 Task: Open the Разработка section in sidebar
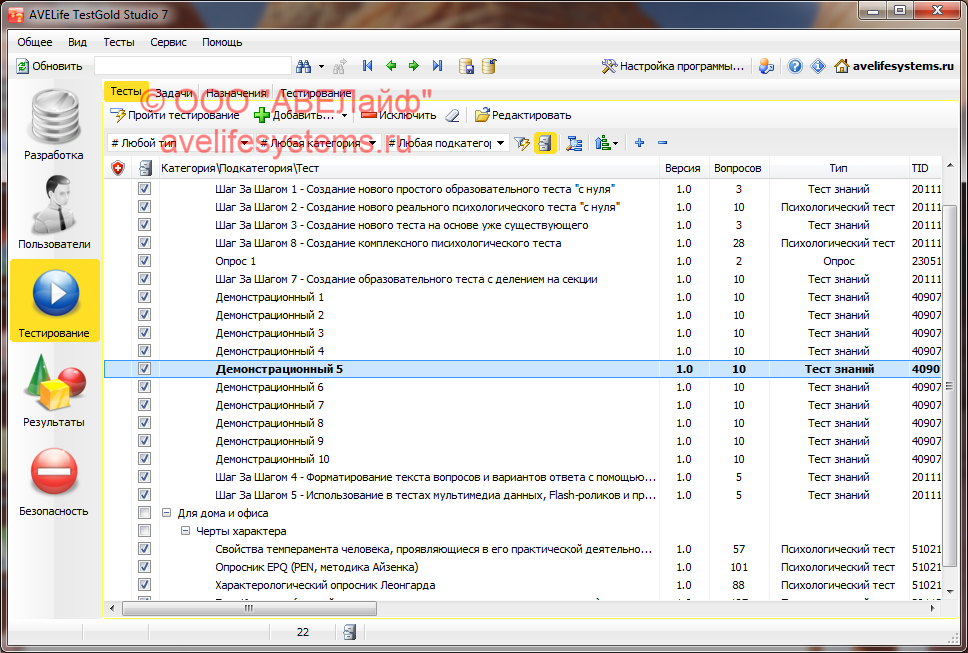pyautogui.click(x=54, y=126)
